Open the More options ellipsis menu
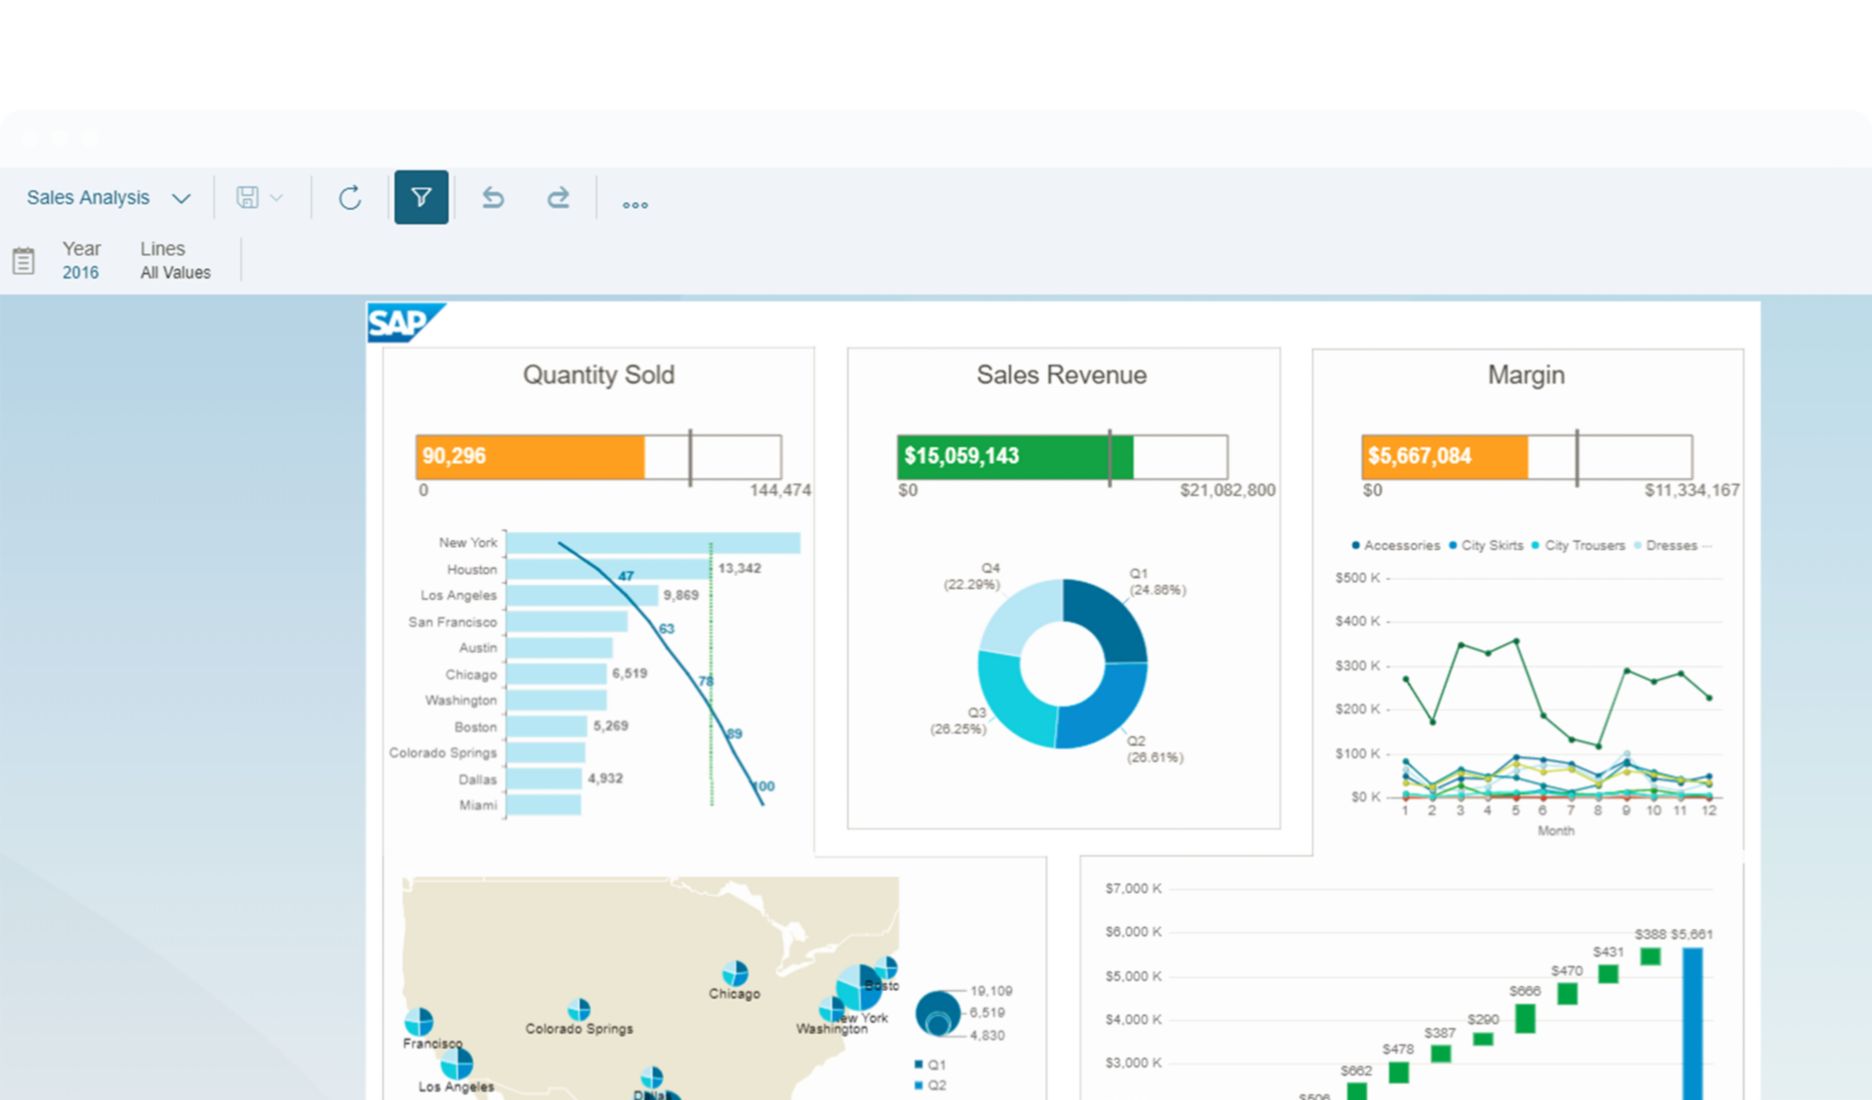The height and width of the screenshot is (1100, 1872). (635, 204)
